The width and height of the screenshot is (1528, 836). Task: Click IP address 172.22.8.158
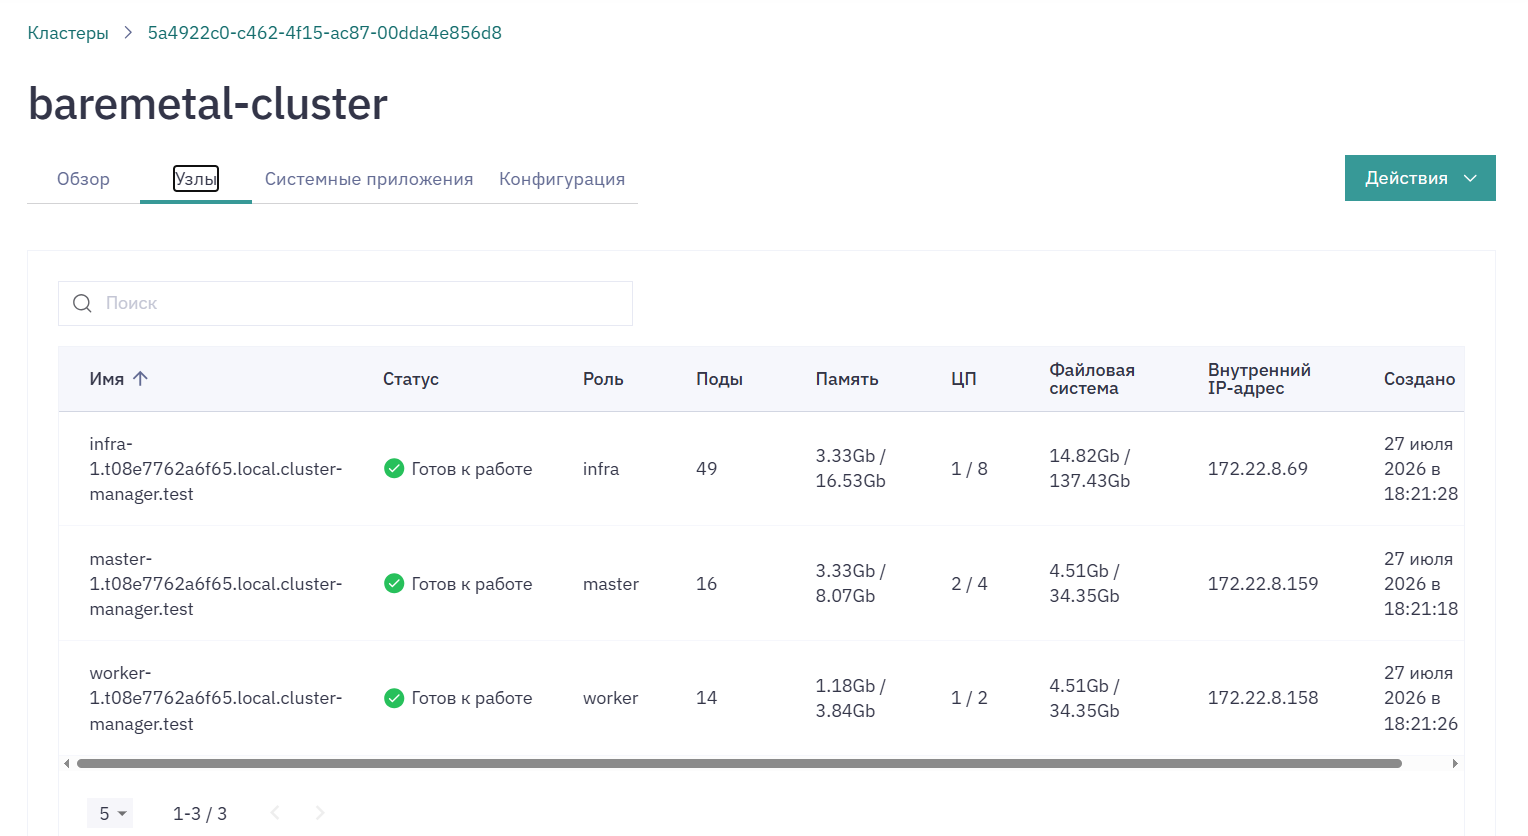1263,698
